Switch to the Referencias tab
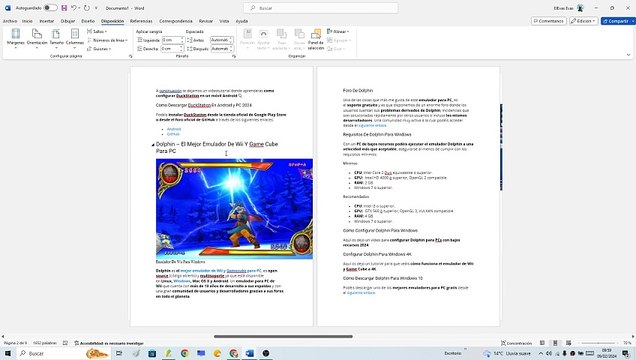The width and height of the screenshot is (636, 360). point(141,21)
